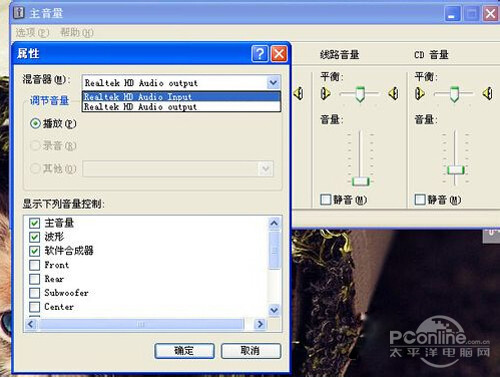
Task: Click the help question mark button in 属性 dialog
Action: click(x=260, y=53)
